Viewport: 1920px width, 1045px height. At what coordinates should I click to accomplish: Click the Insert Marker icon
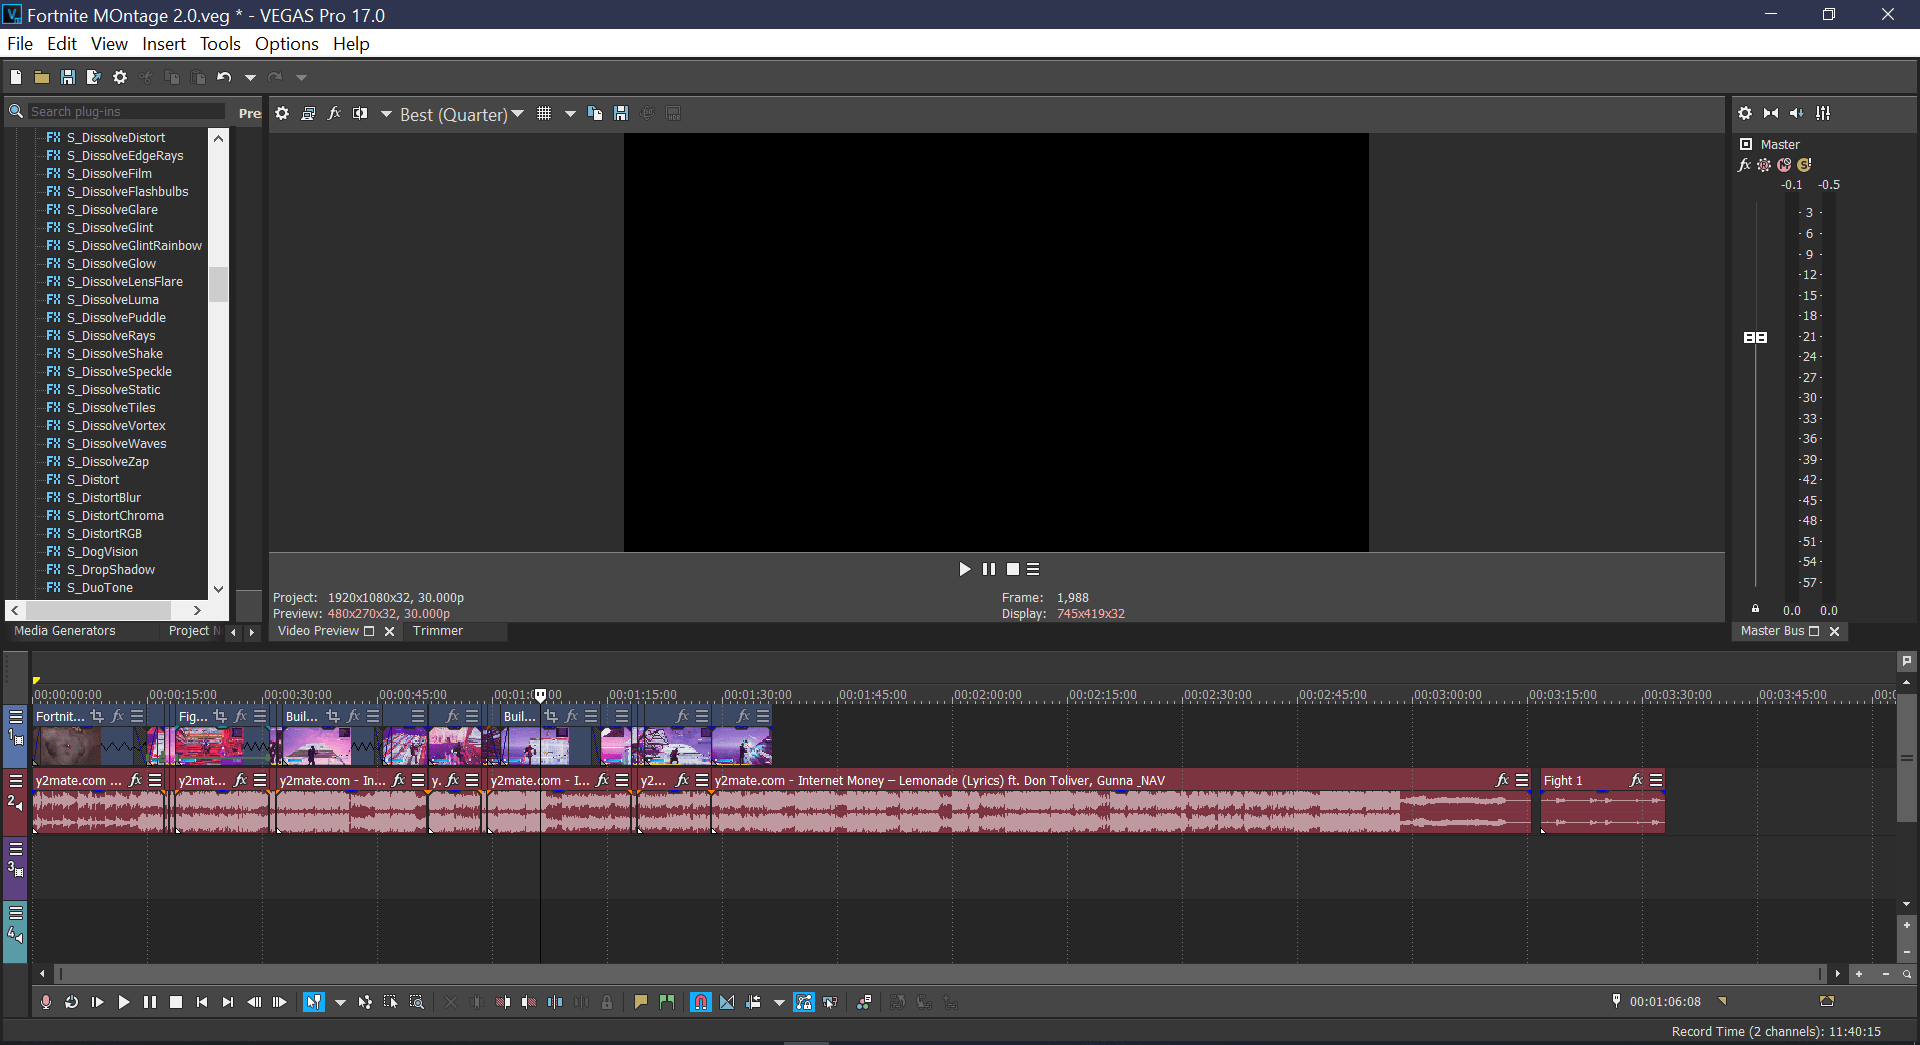point(642,1002)
